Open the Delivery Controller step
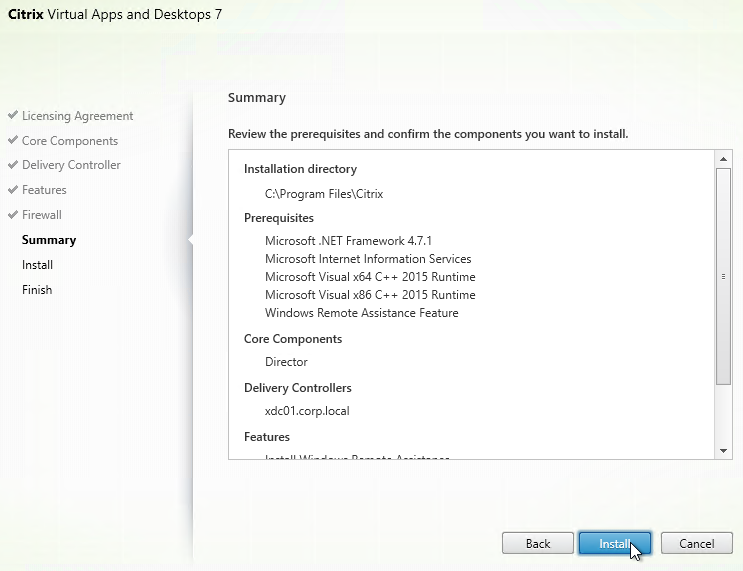 71,165
